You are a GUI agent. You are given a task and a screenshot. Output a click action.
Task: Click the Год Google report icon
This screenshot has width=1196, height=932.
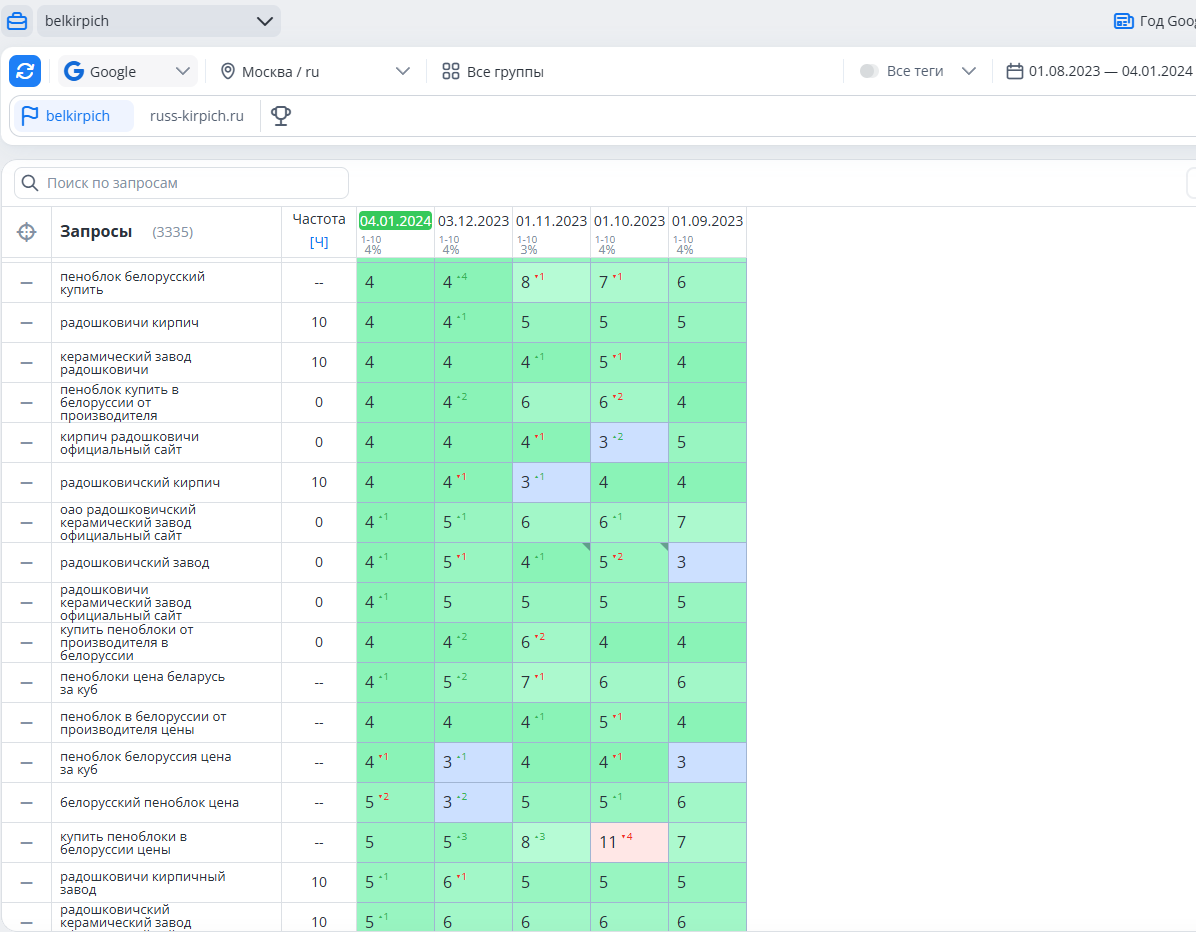pos(1124,21)
